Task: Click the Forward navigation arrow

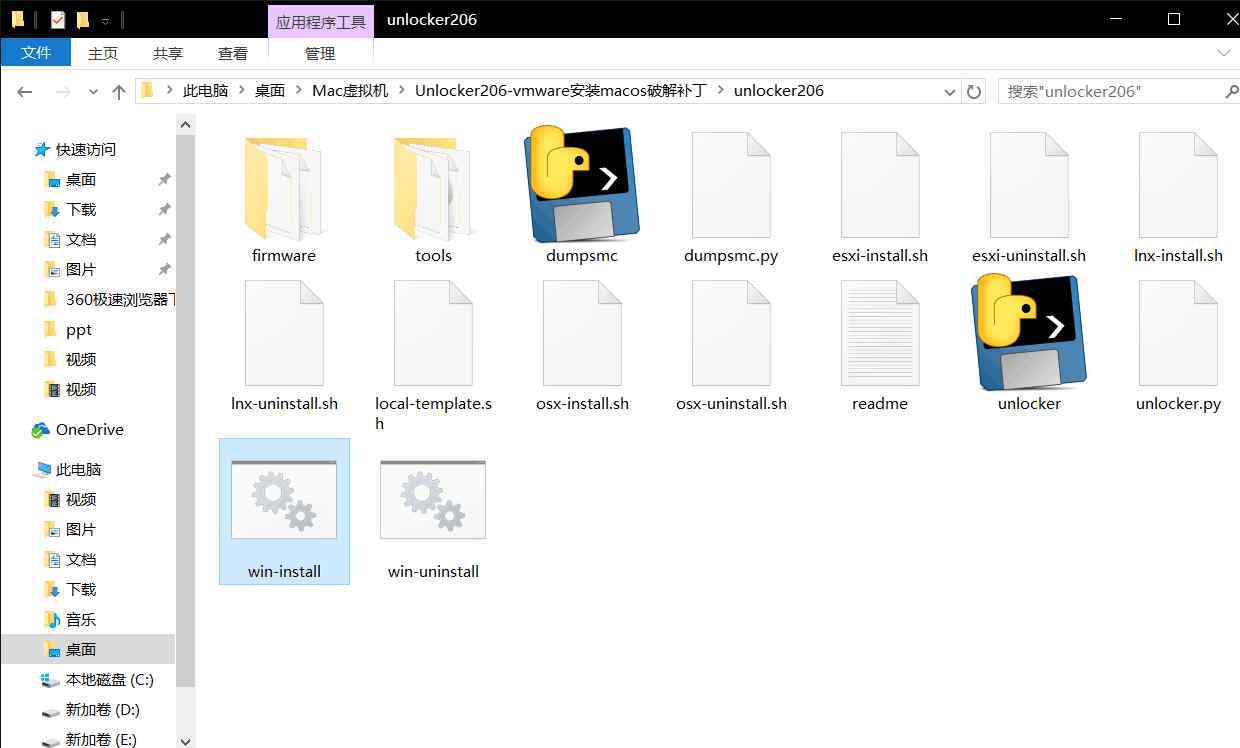Action: [x=62, y=91]
